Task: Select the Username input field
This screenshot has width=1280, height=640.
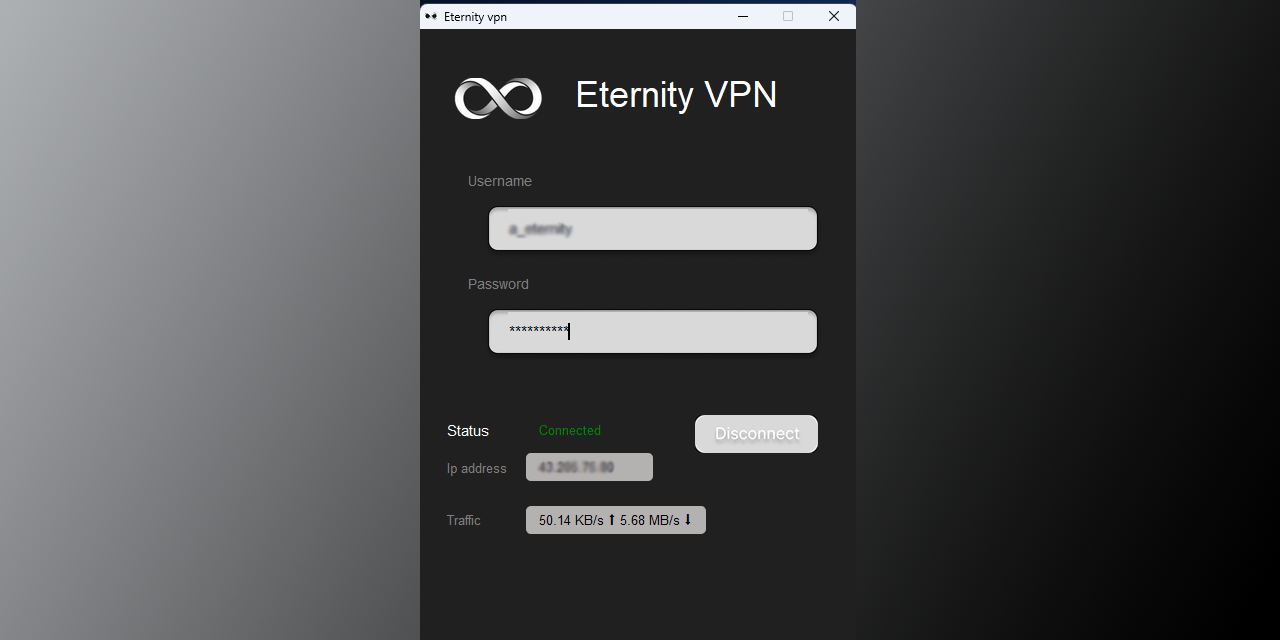Action: (x=652, y=228)
